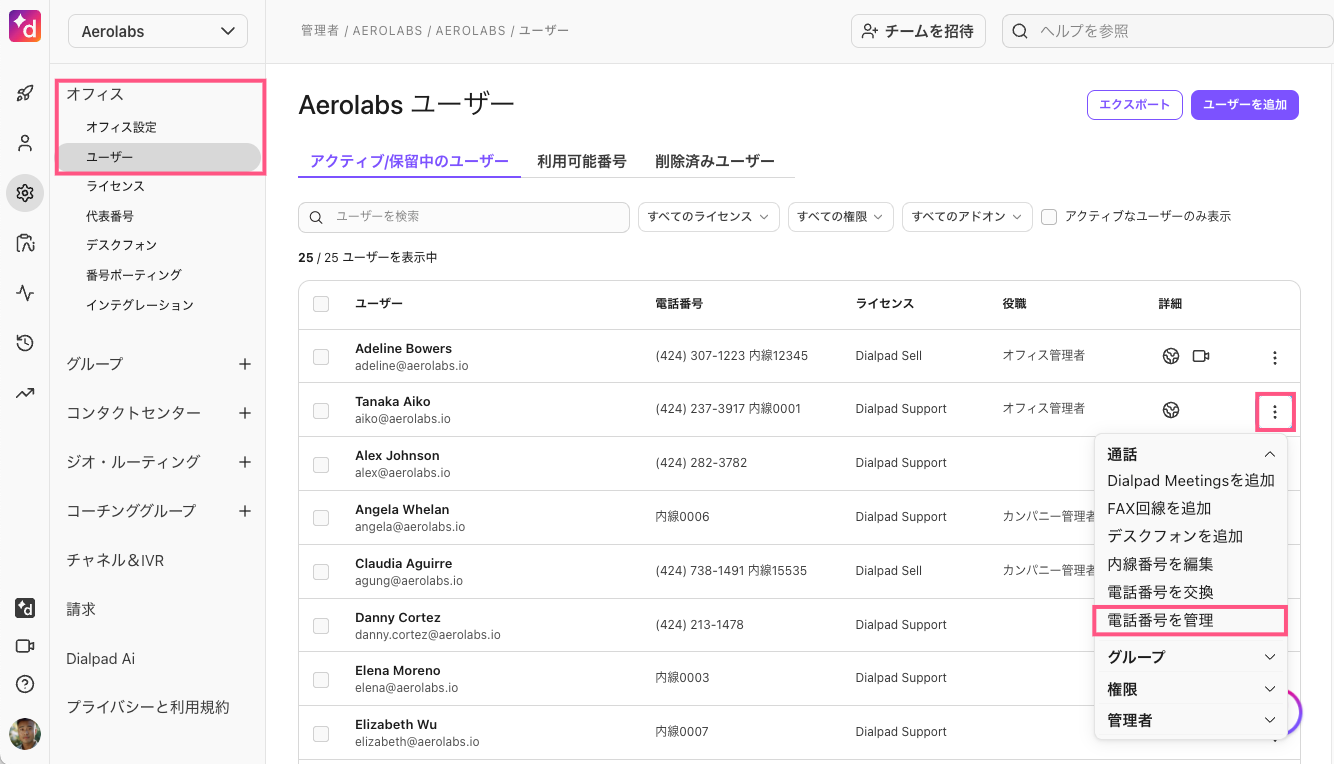This screenshot has height=764, width=1334.
Task: Check the Tanaka Aiko row checkbox
Action: point(321,410)
